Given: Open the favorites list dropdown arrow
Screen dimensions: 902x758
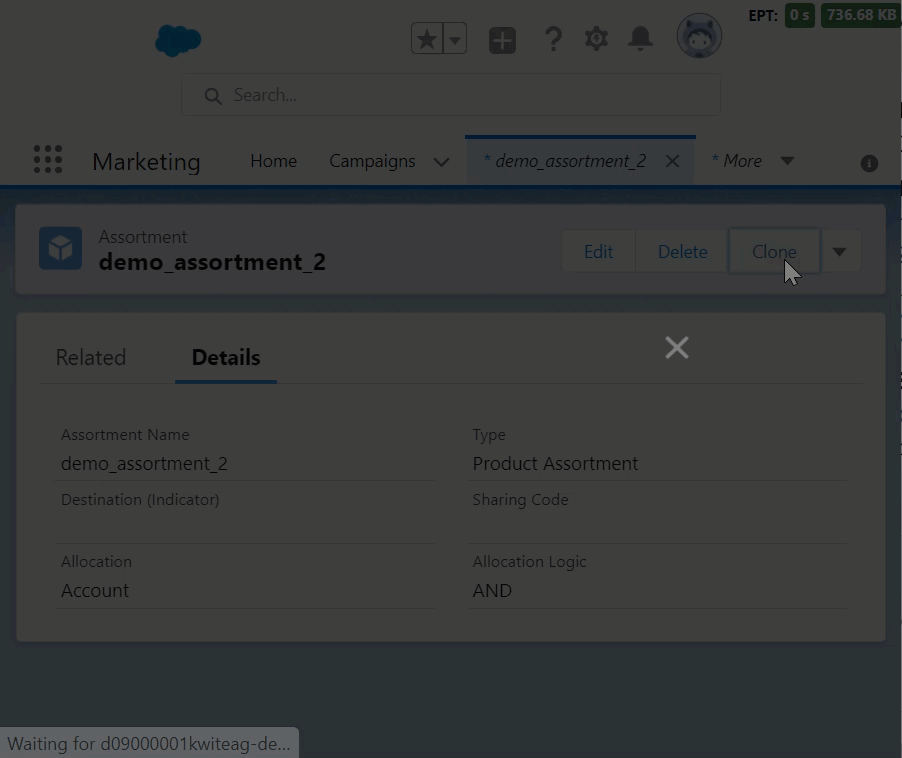Looking at the screenshot, I should [455, 39].
